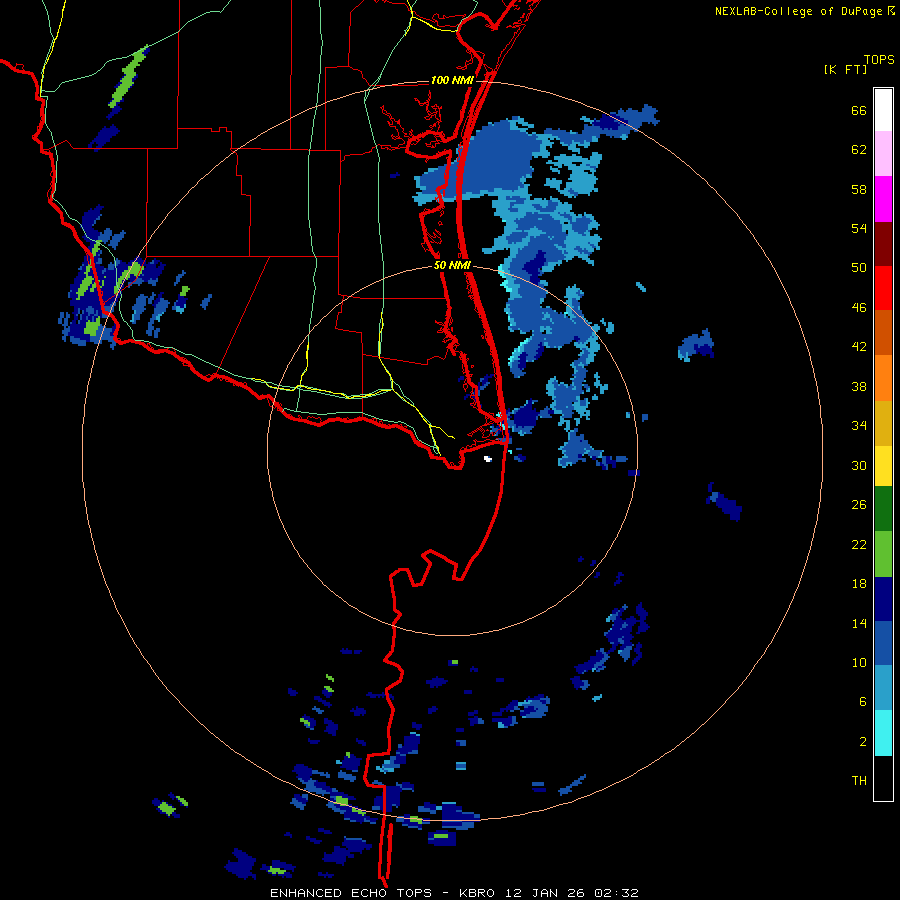The height and width of the screenshot is (900, 900).
Task: Click the gold 34-38 kft legend swatch
Action: pos(883,424)
